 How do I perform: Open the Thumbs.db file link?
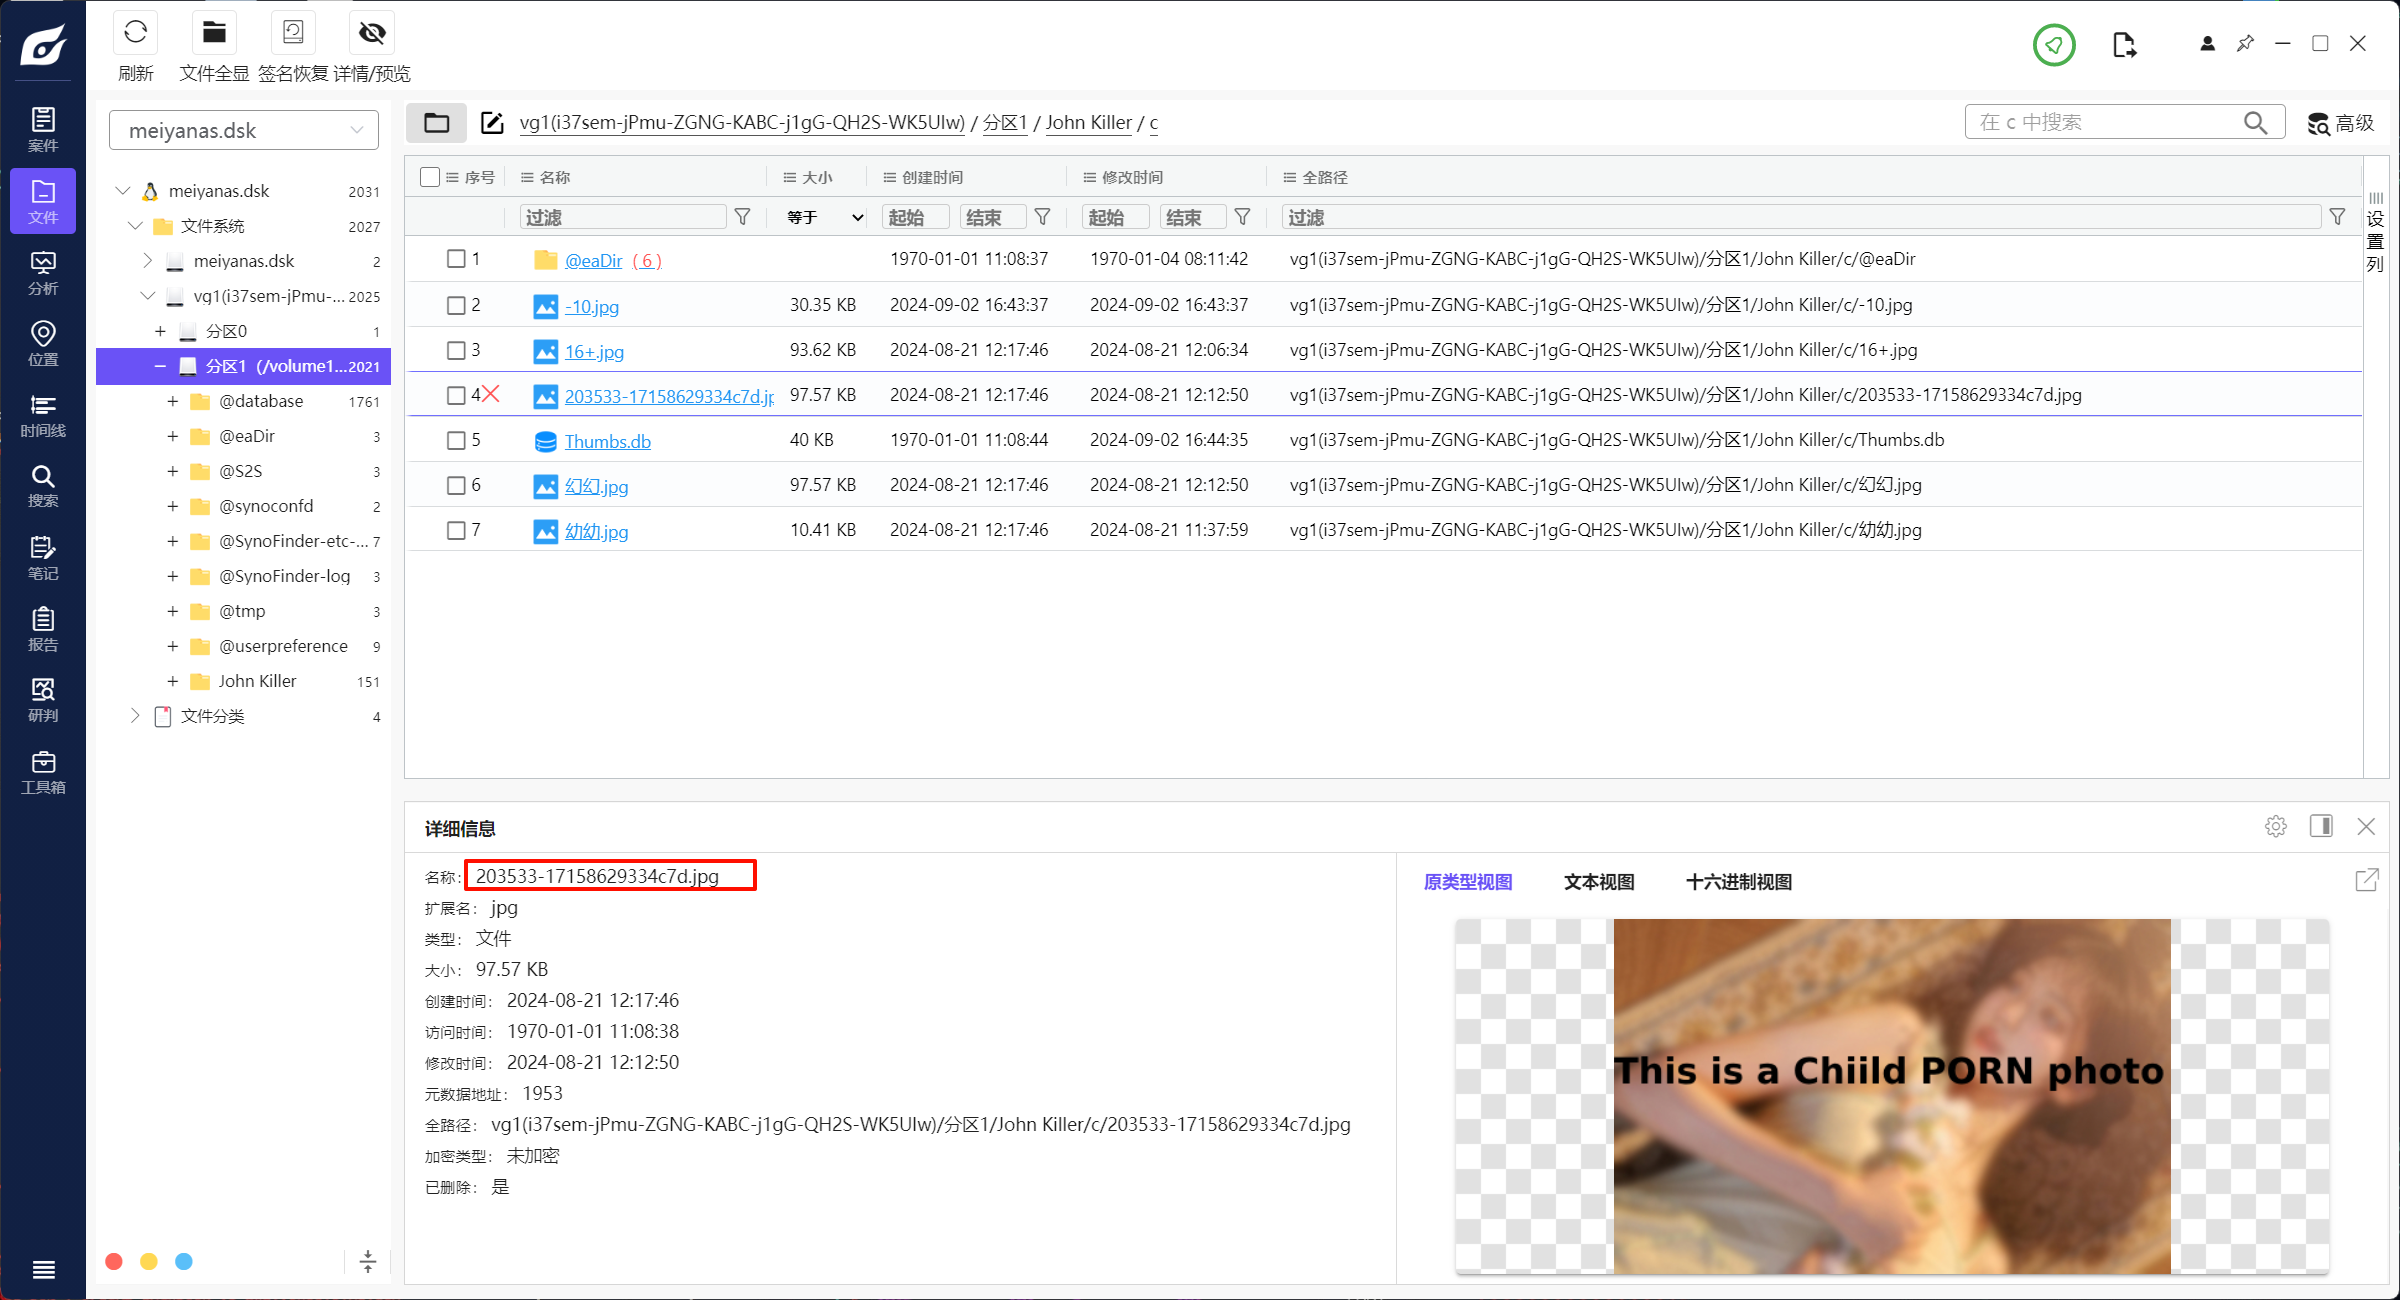(x=607, y=441)
